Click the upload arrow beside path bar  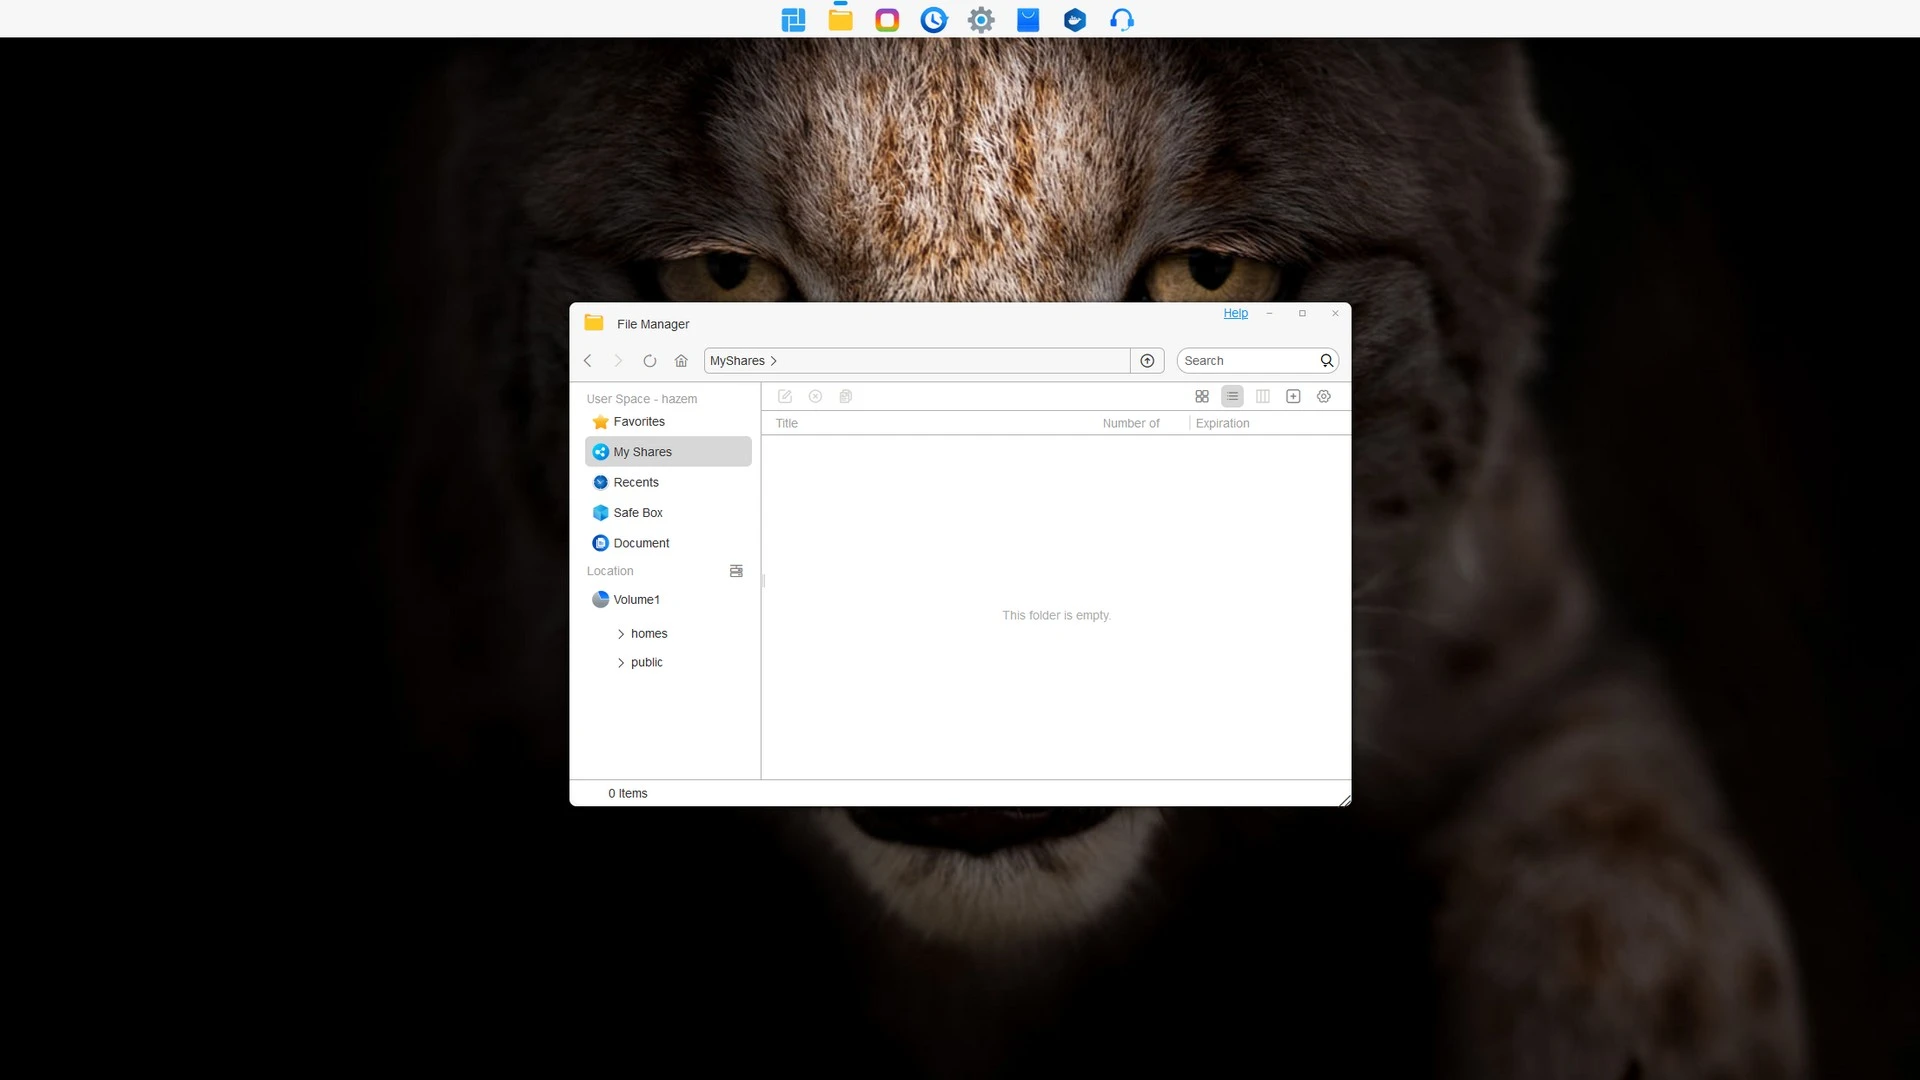1147,361
